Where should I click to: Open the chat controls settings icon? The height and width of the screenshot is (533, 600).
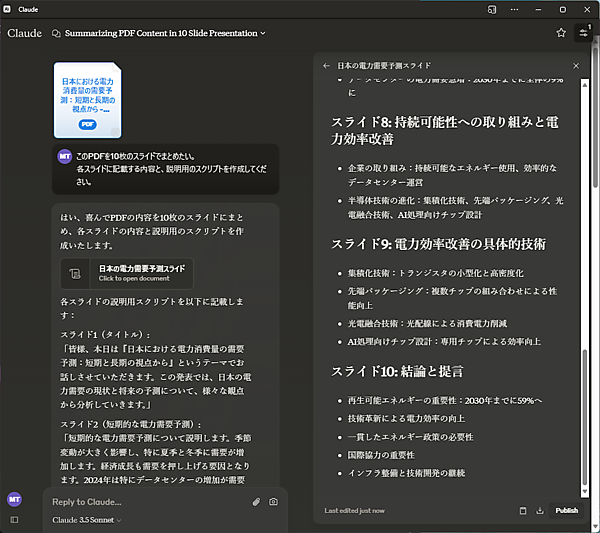pos(583,32)
